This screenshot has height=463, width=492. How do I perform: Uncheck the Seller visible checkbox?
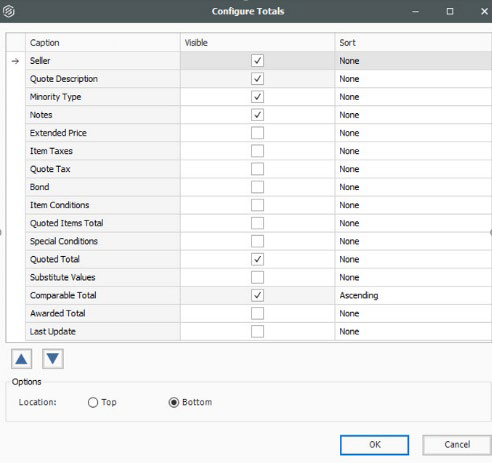point(257,61)
